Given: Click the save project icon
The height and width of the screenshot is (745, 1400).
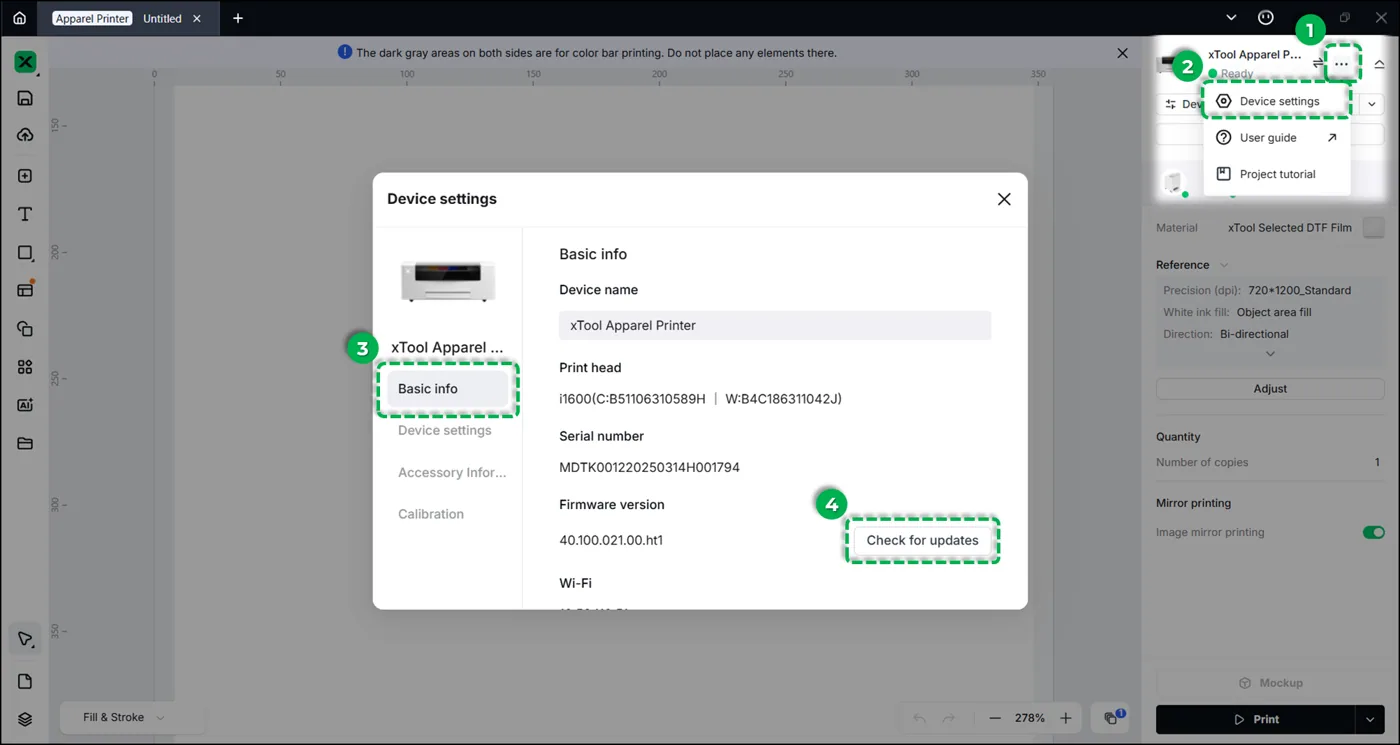Looking at the screenshot, I should pos(25,98).
